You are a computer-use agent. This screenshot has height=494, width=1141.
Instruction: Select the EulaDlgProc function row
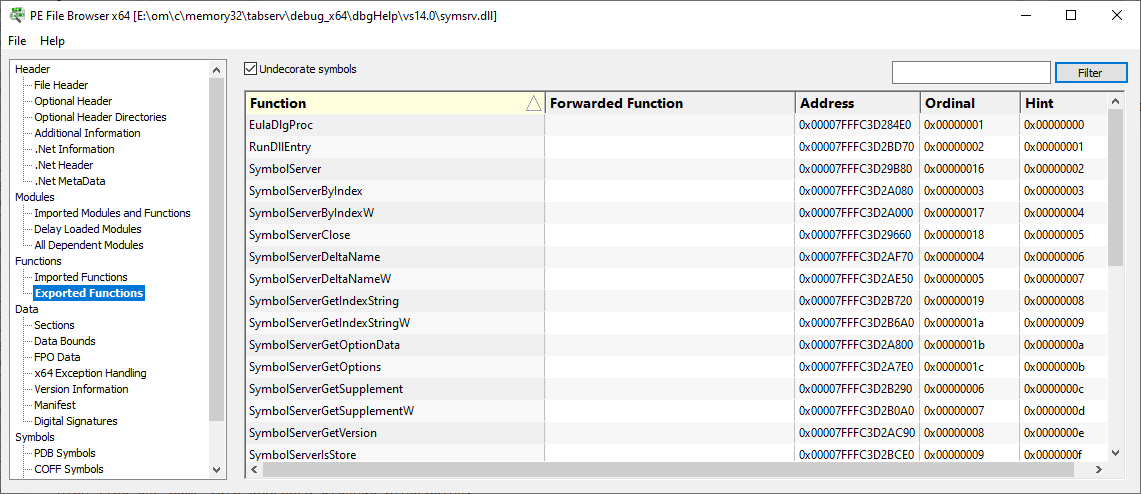677,125
